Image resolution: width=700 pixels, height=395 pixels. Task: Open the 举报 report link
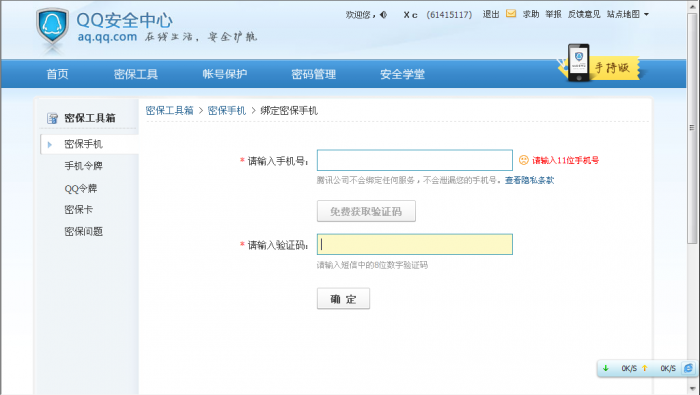tap(553, 14)
